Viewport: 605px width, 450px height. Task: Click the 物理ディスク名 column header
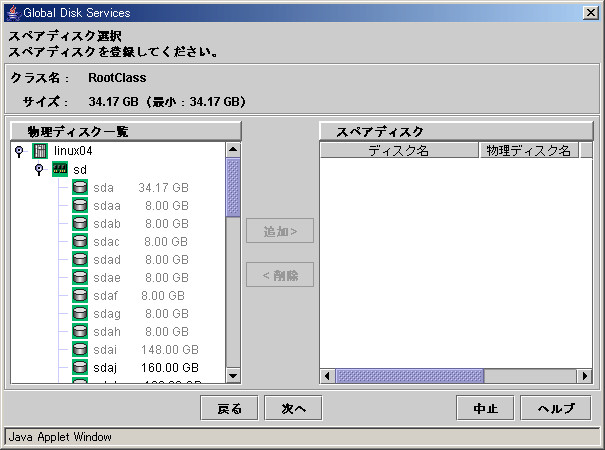point(528,150)
